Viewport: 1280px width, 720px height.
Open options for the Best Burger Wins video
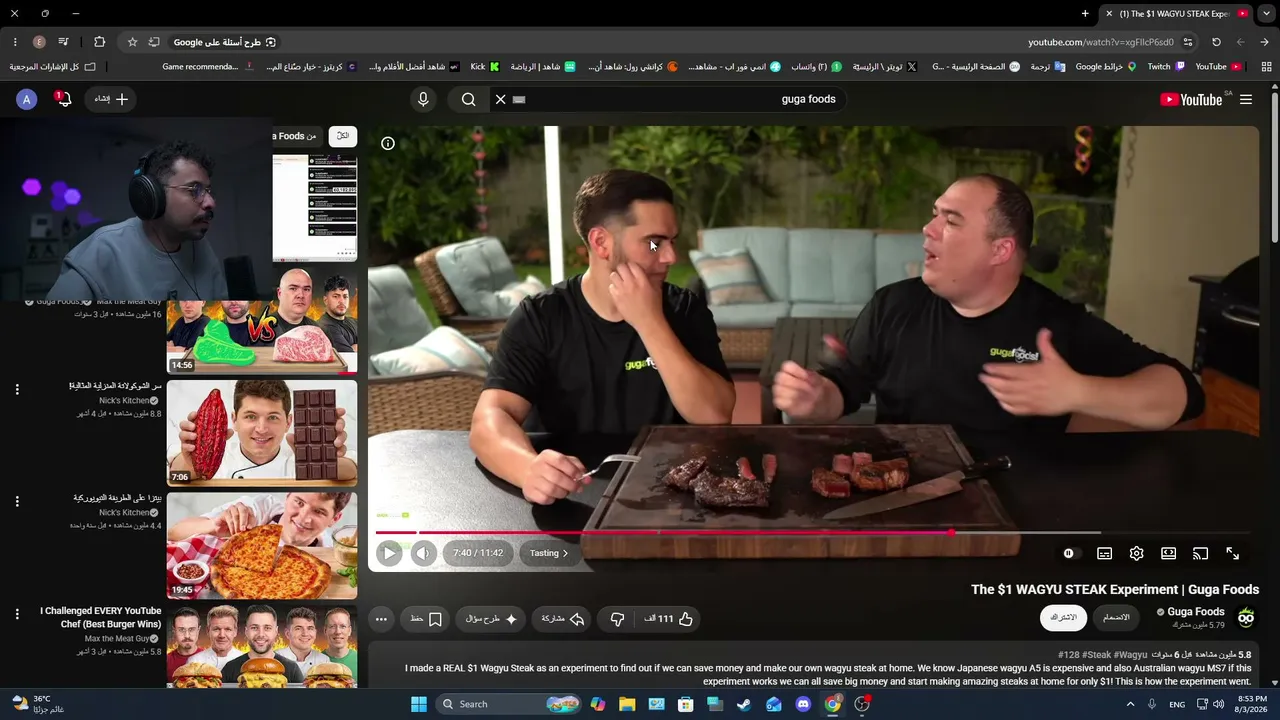(17, 614)
